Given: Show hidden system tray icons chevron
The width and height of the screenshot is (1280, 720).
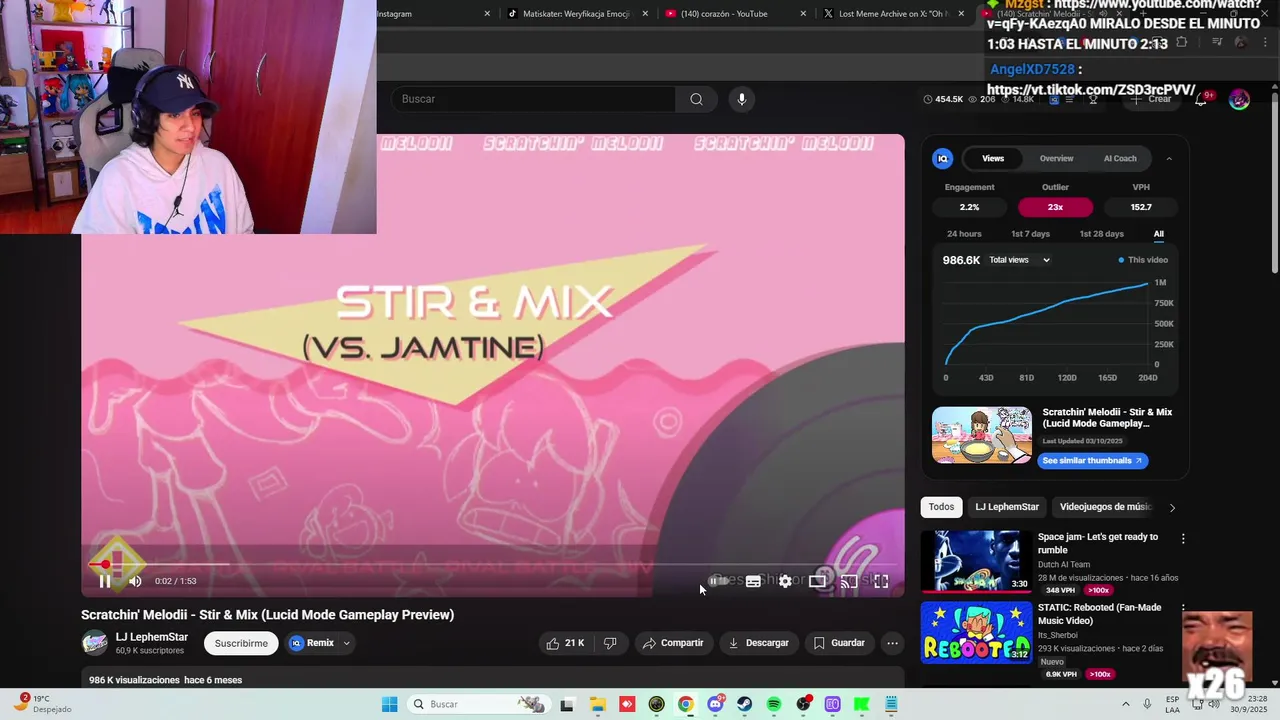Looking at the screenshot, I should point(1125,704).
